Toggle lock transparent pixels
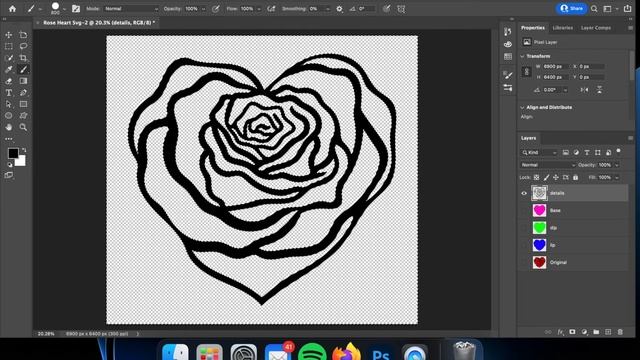 pos(536,178)
